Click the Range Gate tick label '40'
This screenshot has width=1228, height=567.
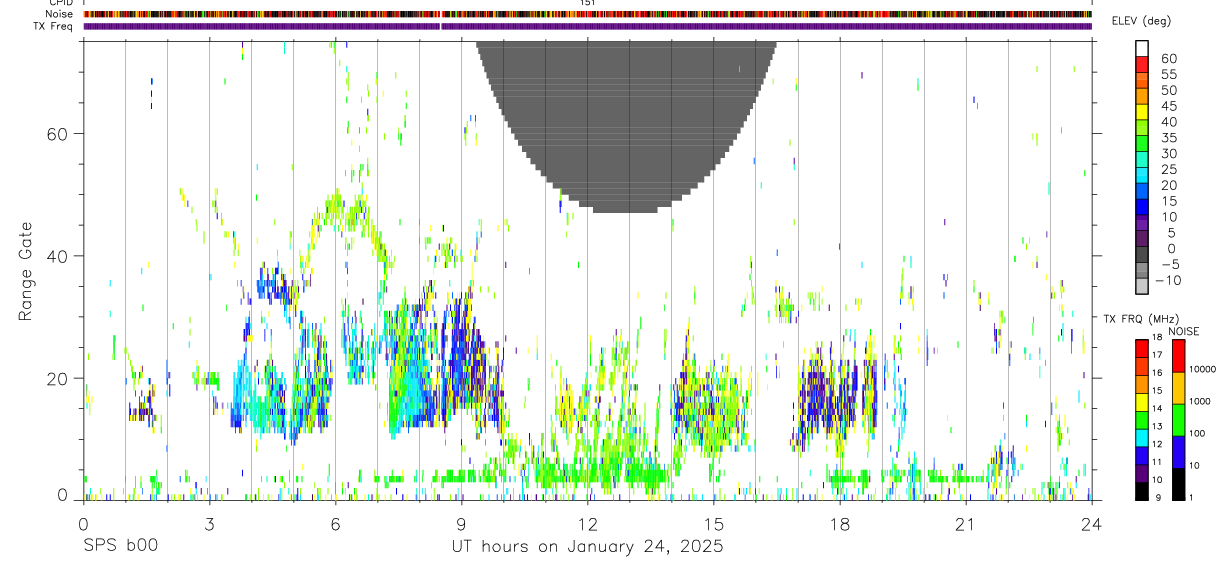(x=58, y=256)
